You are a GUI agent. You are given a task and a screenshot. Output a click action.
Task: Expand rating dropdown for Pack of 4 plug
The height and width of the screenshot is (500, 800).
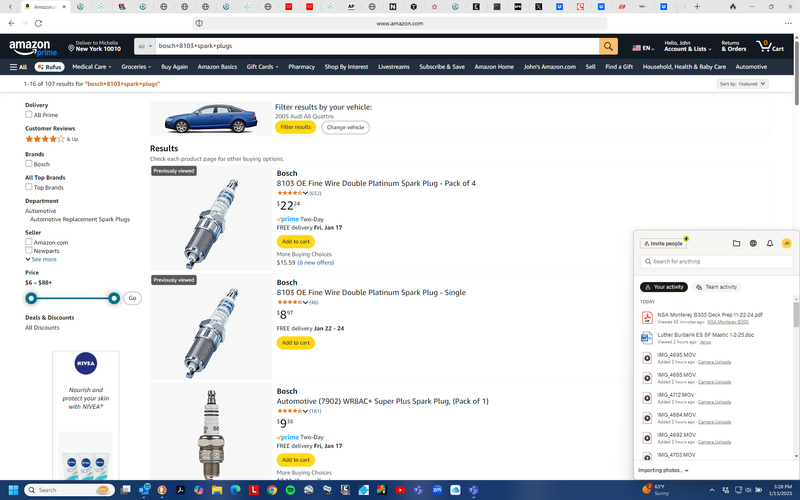(305, 193)
